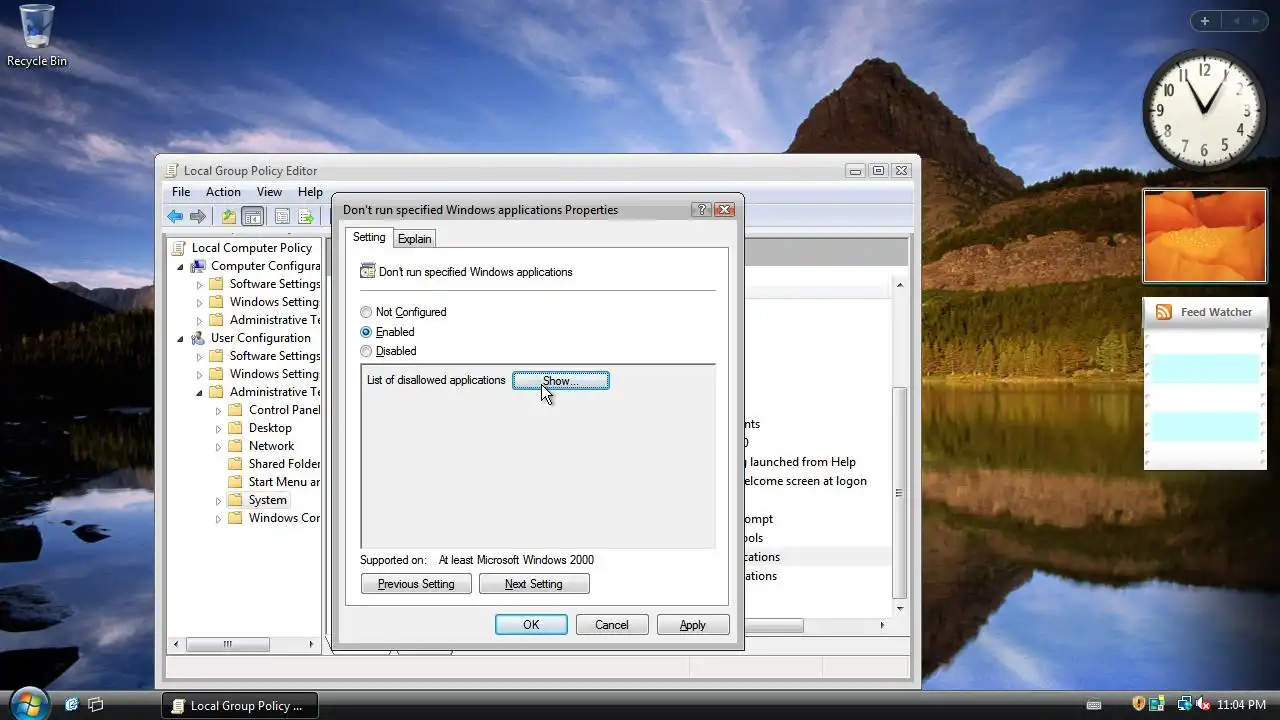Viewport: 1280px width, 720px height.
Task: Click Cancel in the properties dialog
Action: (612, 625)
